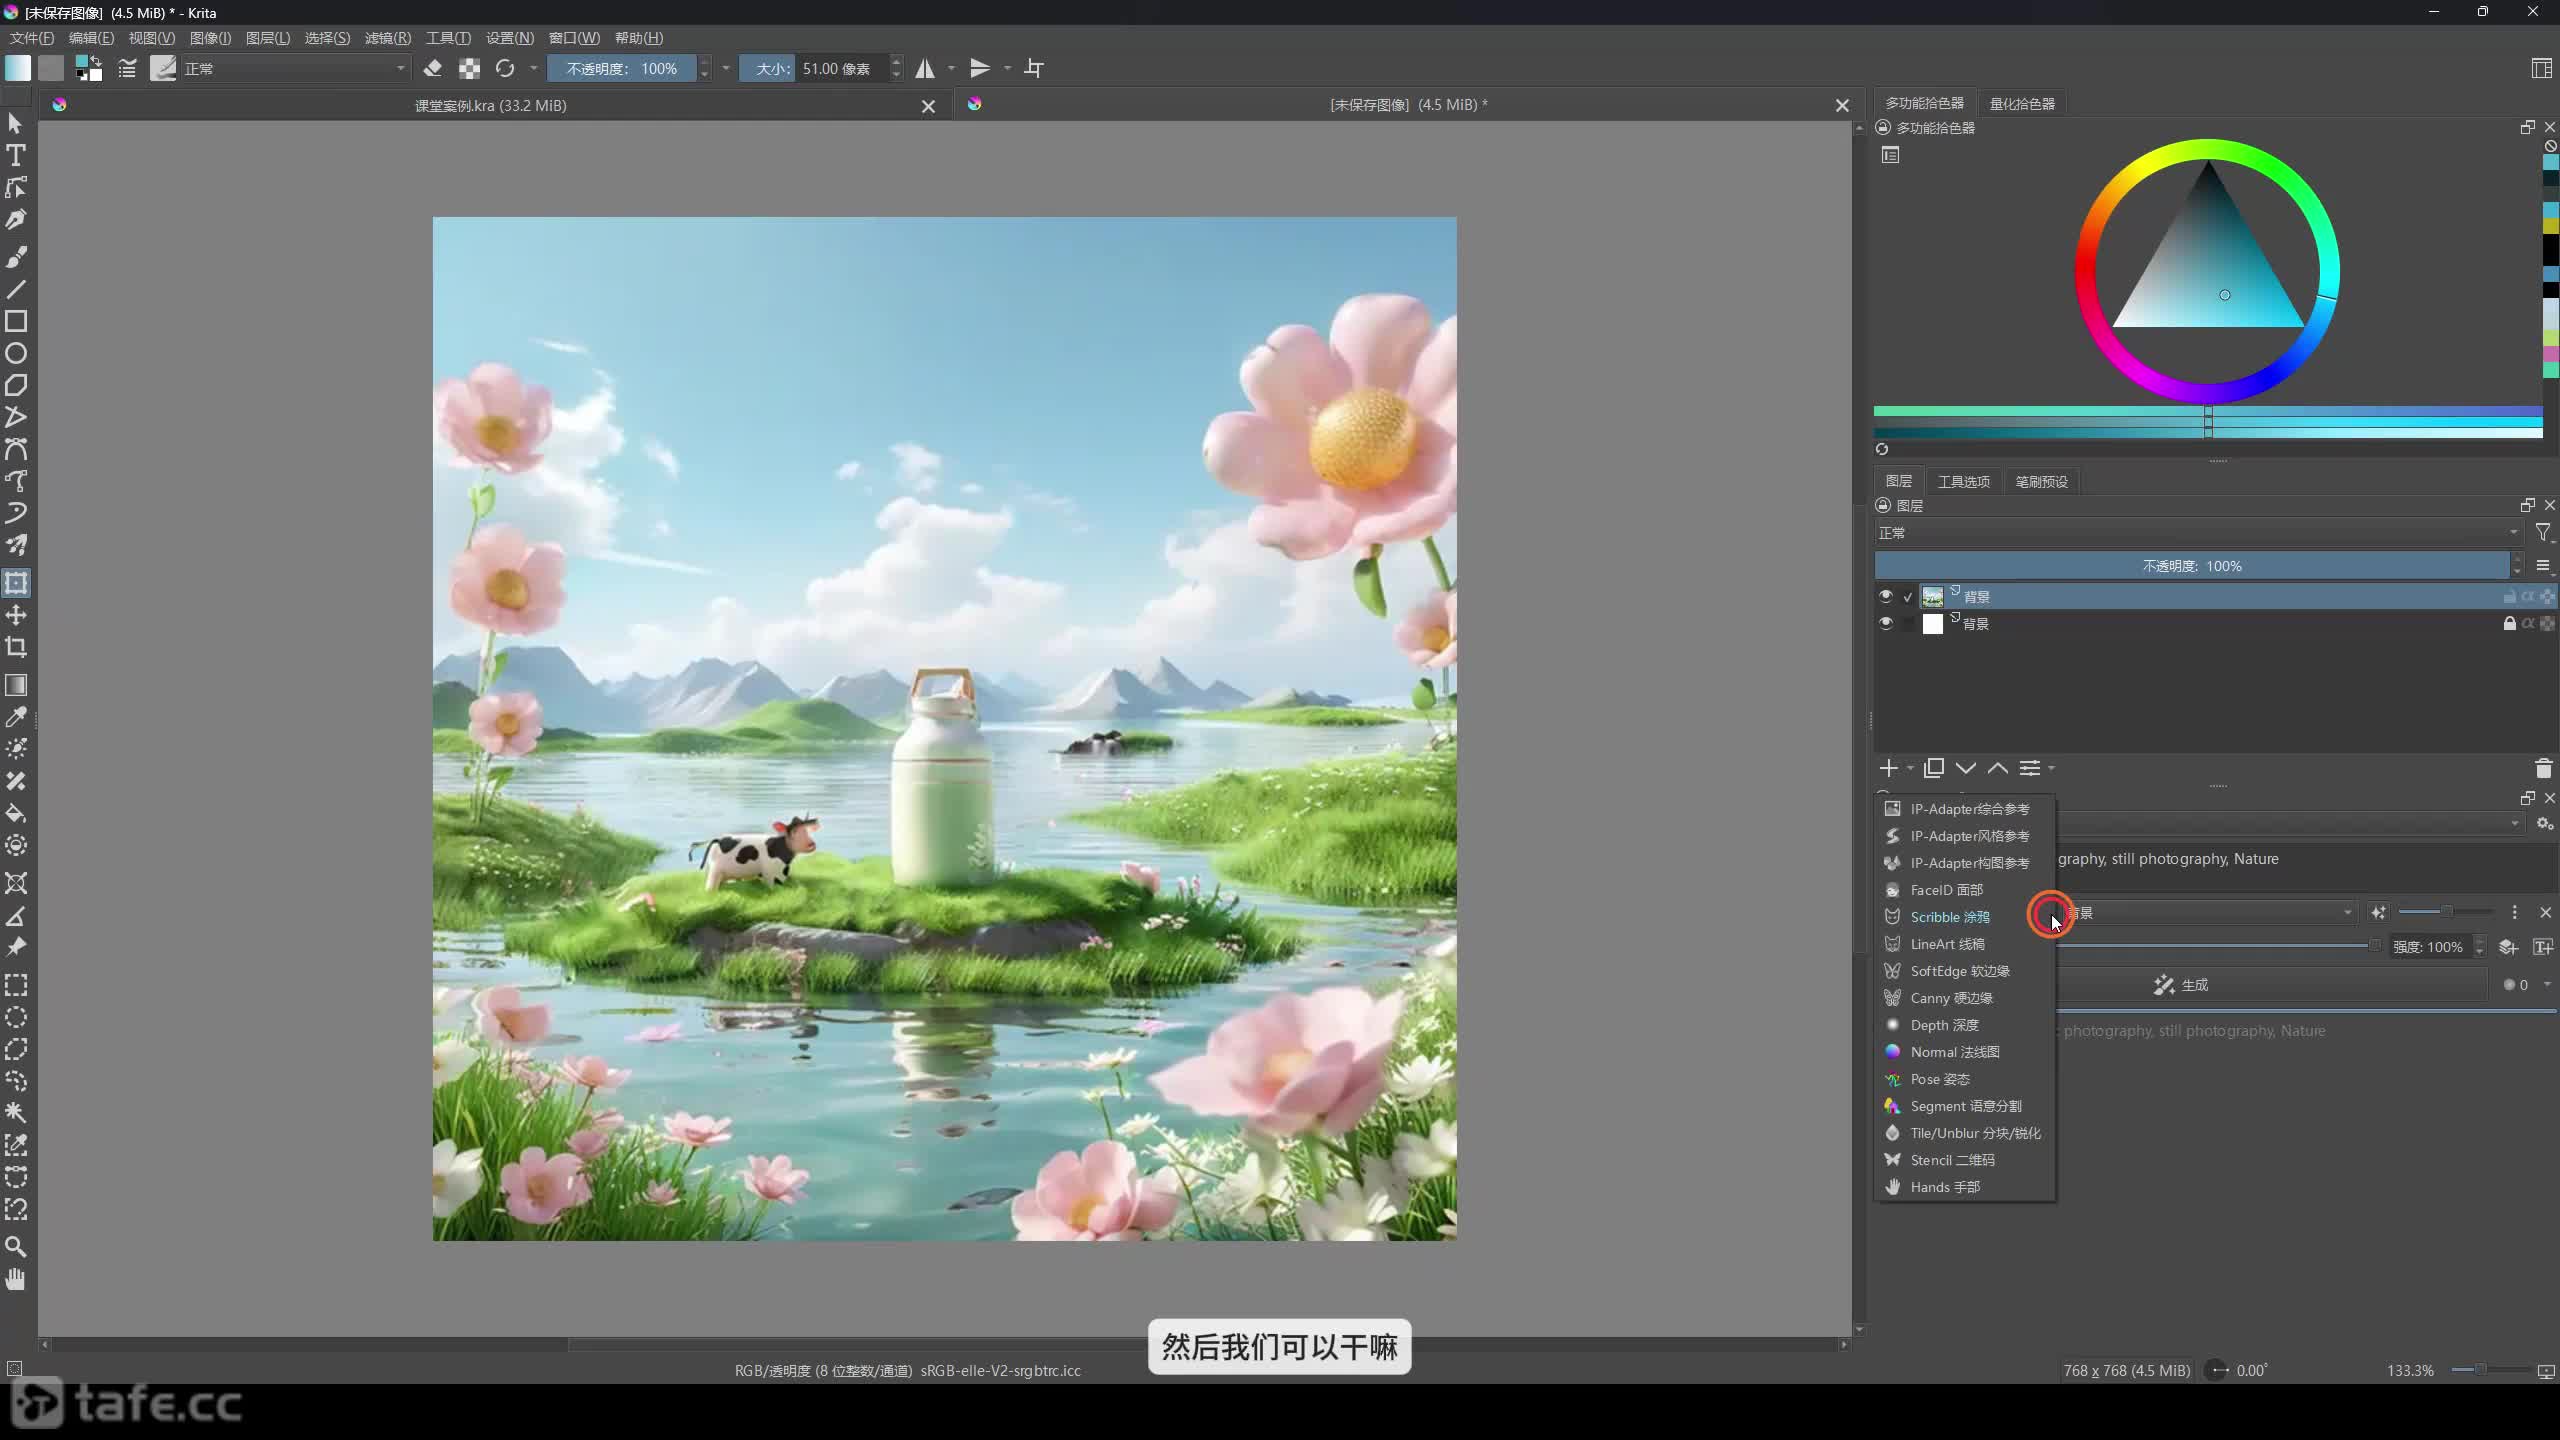The image size is (2560, 1440).
Task: Click the 强度 100% strength field
Action: click(x=2428, y=947)
